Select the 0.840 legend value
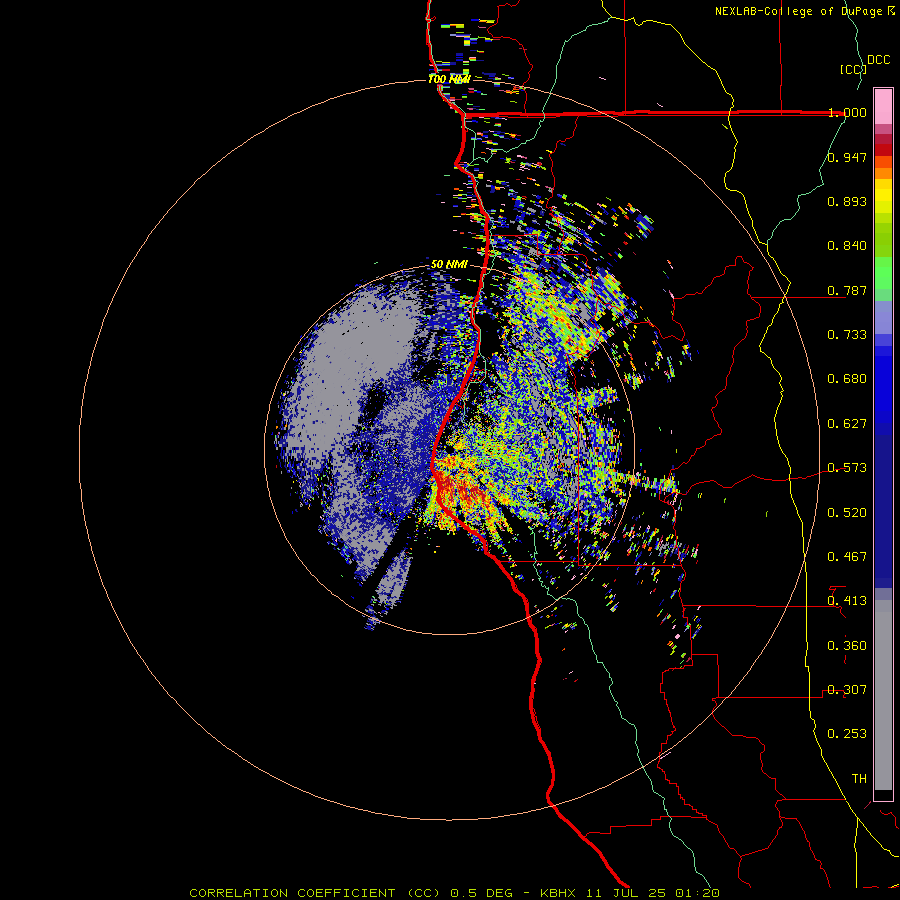Screen dimensions: 900x900 [847, 246]
